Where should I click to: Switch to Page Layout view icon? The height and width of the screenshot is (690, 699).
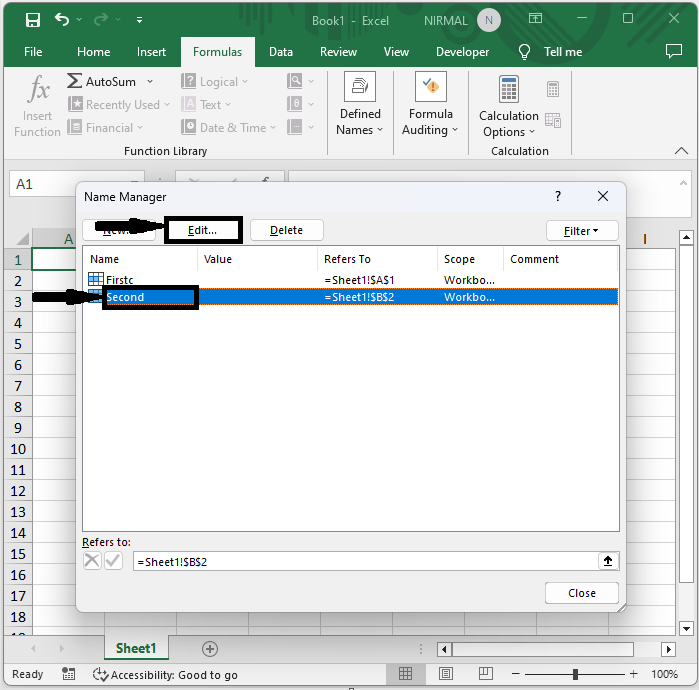pyautogui.click(x=446, y=674)
